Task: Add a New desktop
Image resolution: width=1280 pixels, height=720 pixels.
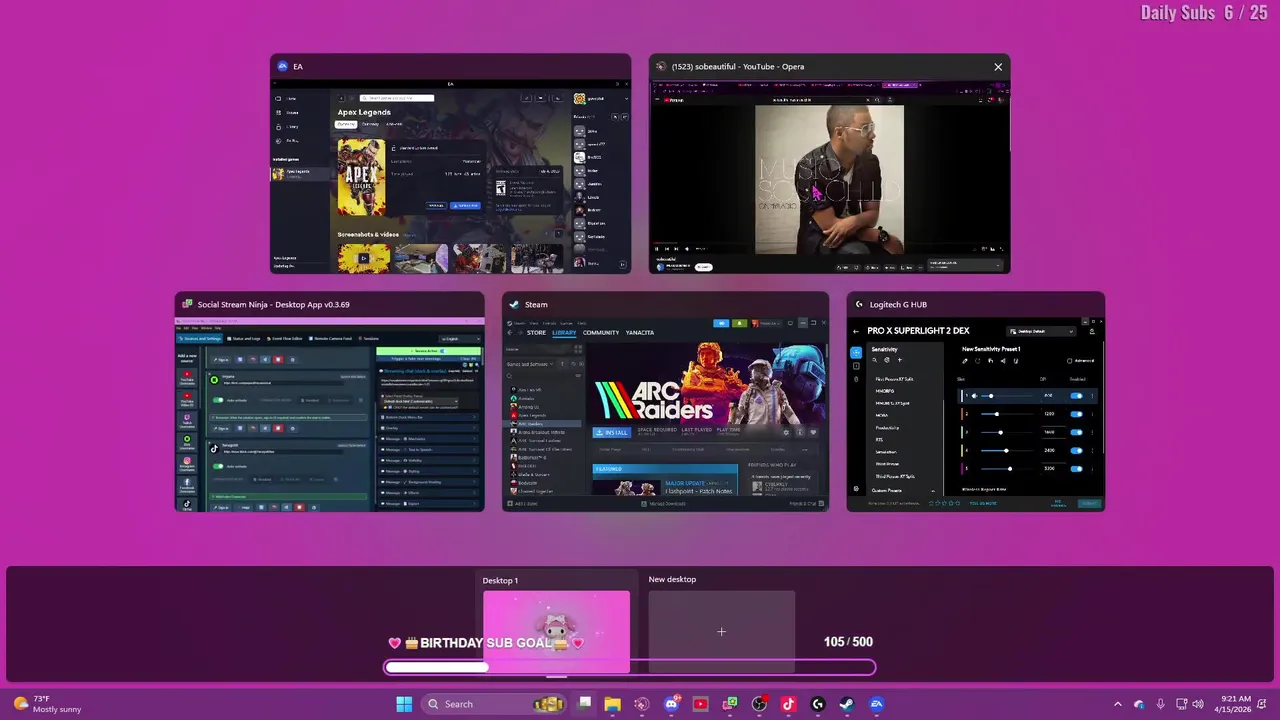Action: point(722,632)
